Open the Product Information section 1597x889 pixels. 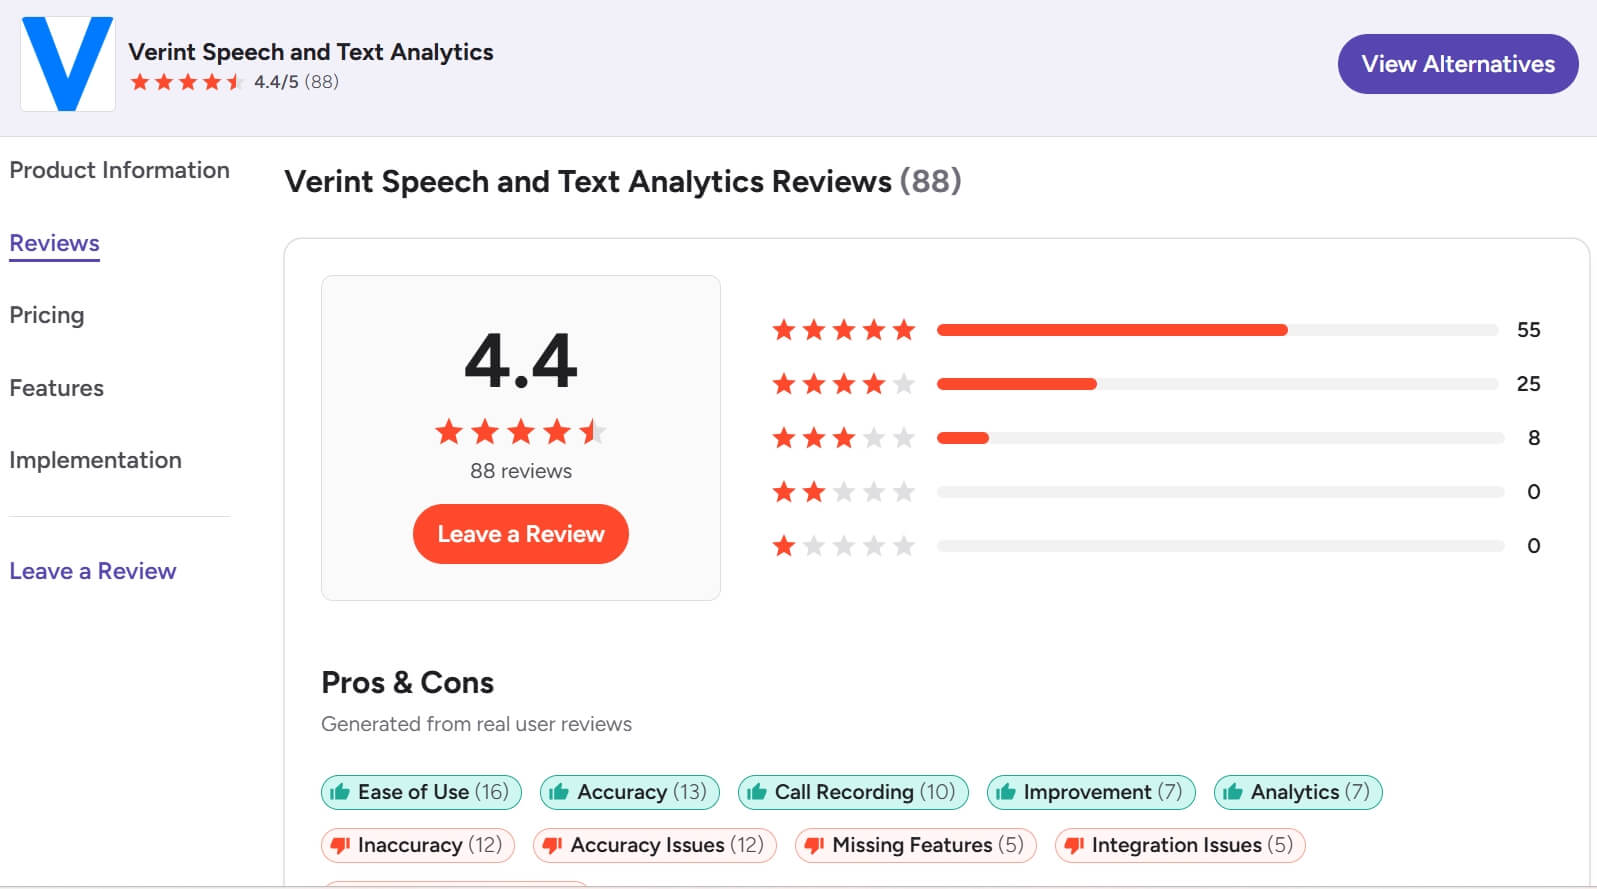click(x=119, y=170)
